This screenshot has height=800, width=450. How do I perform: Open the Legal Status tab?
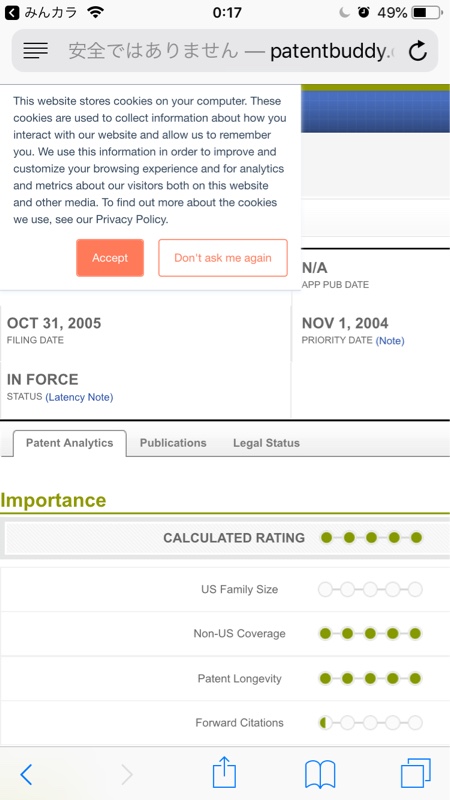tap(266, 443)
